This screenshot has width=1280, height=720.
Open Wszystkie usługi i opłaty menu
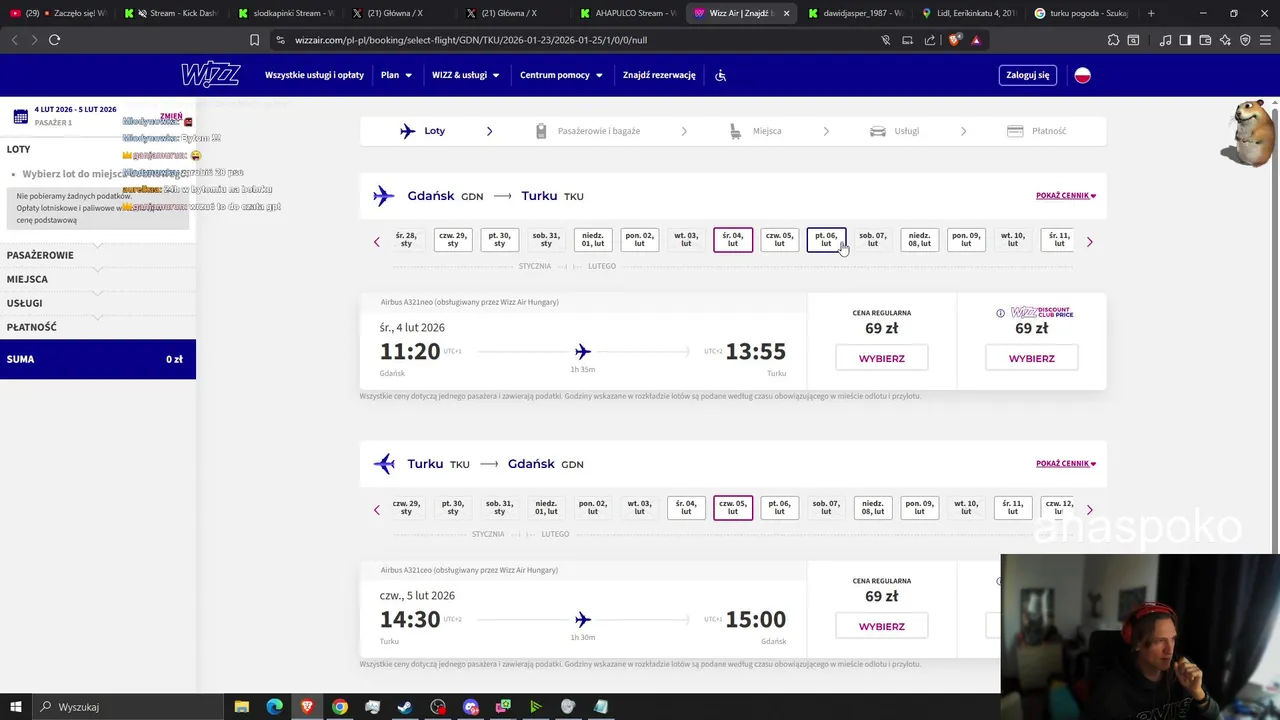[314, 75]
